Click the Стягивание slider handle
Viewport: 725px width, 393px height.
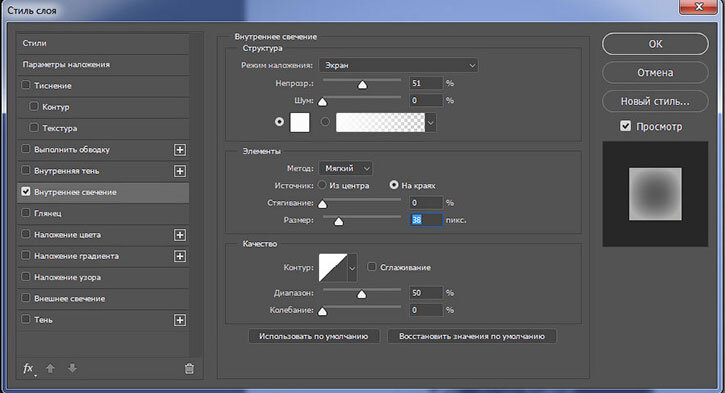pyautogui.click(x=323, y=204)
